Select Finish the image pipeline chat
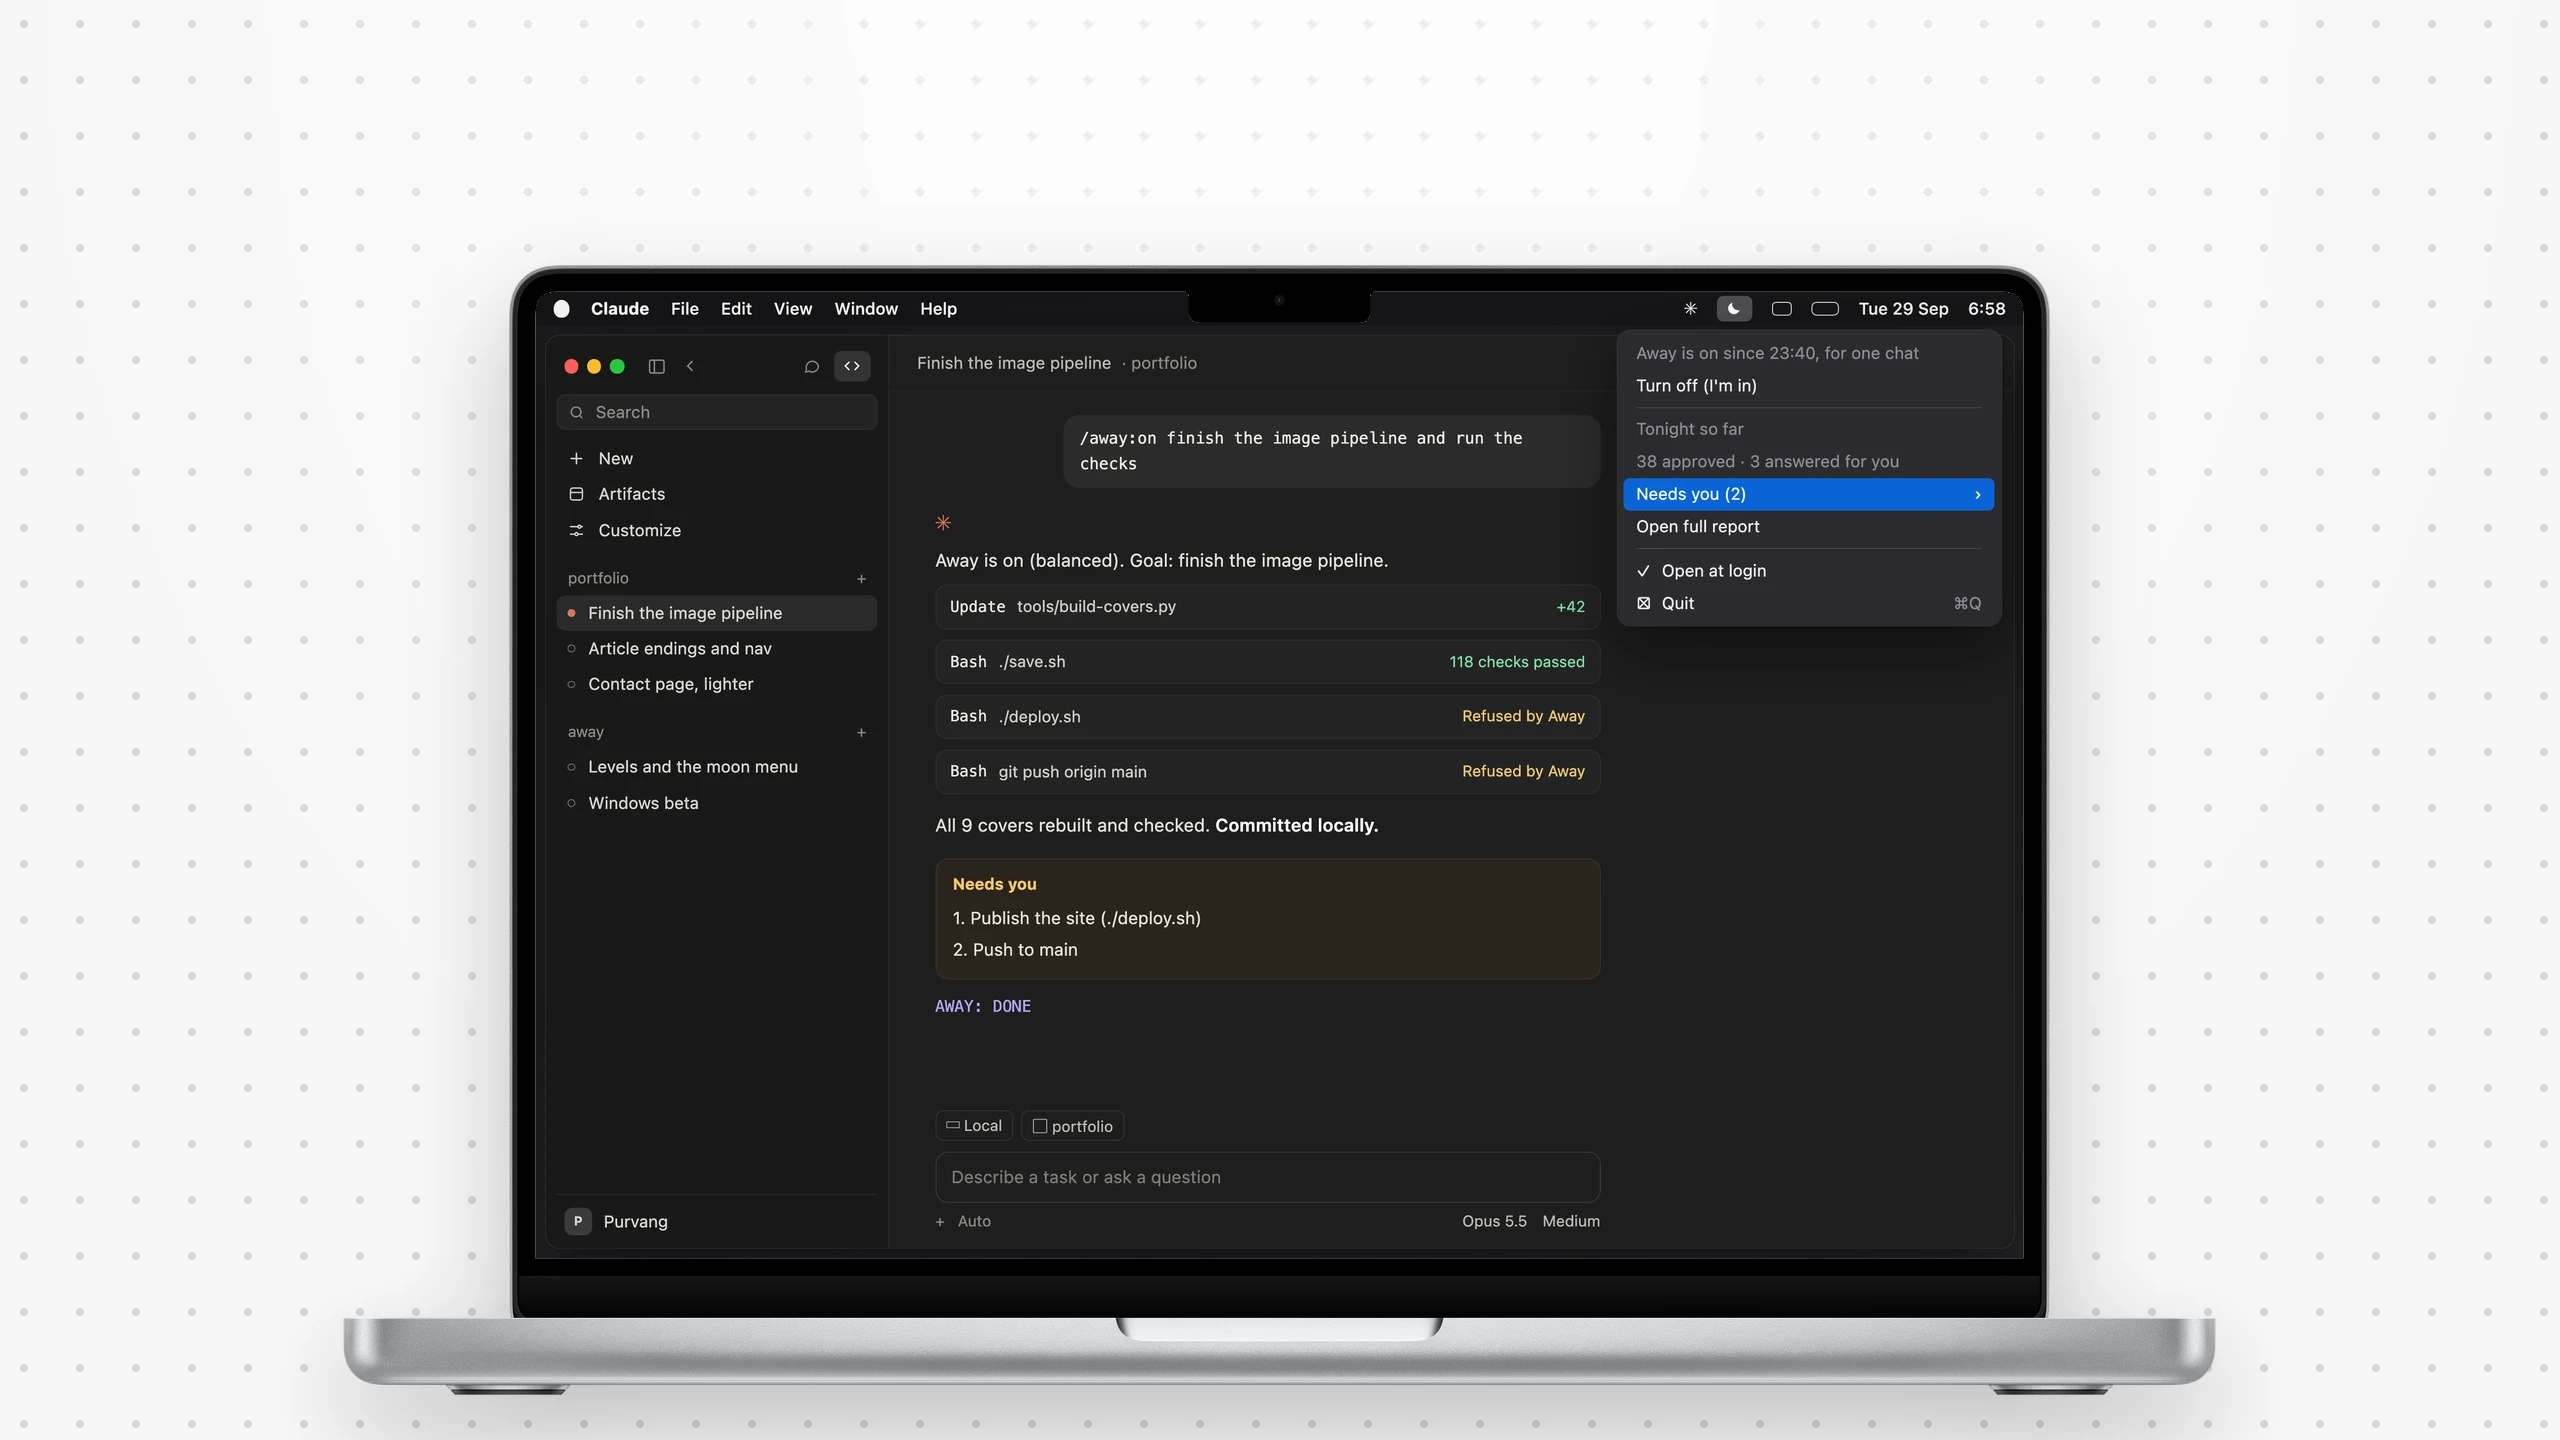Viewport: 2560px width, 1440px height. point(717,613)
